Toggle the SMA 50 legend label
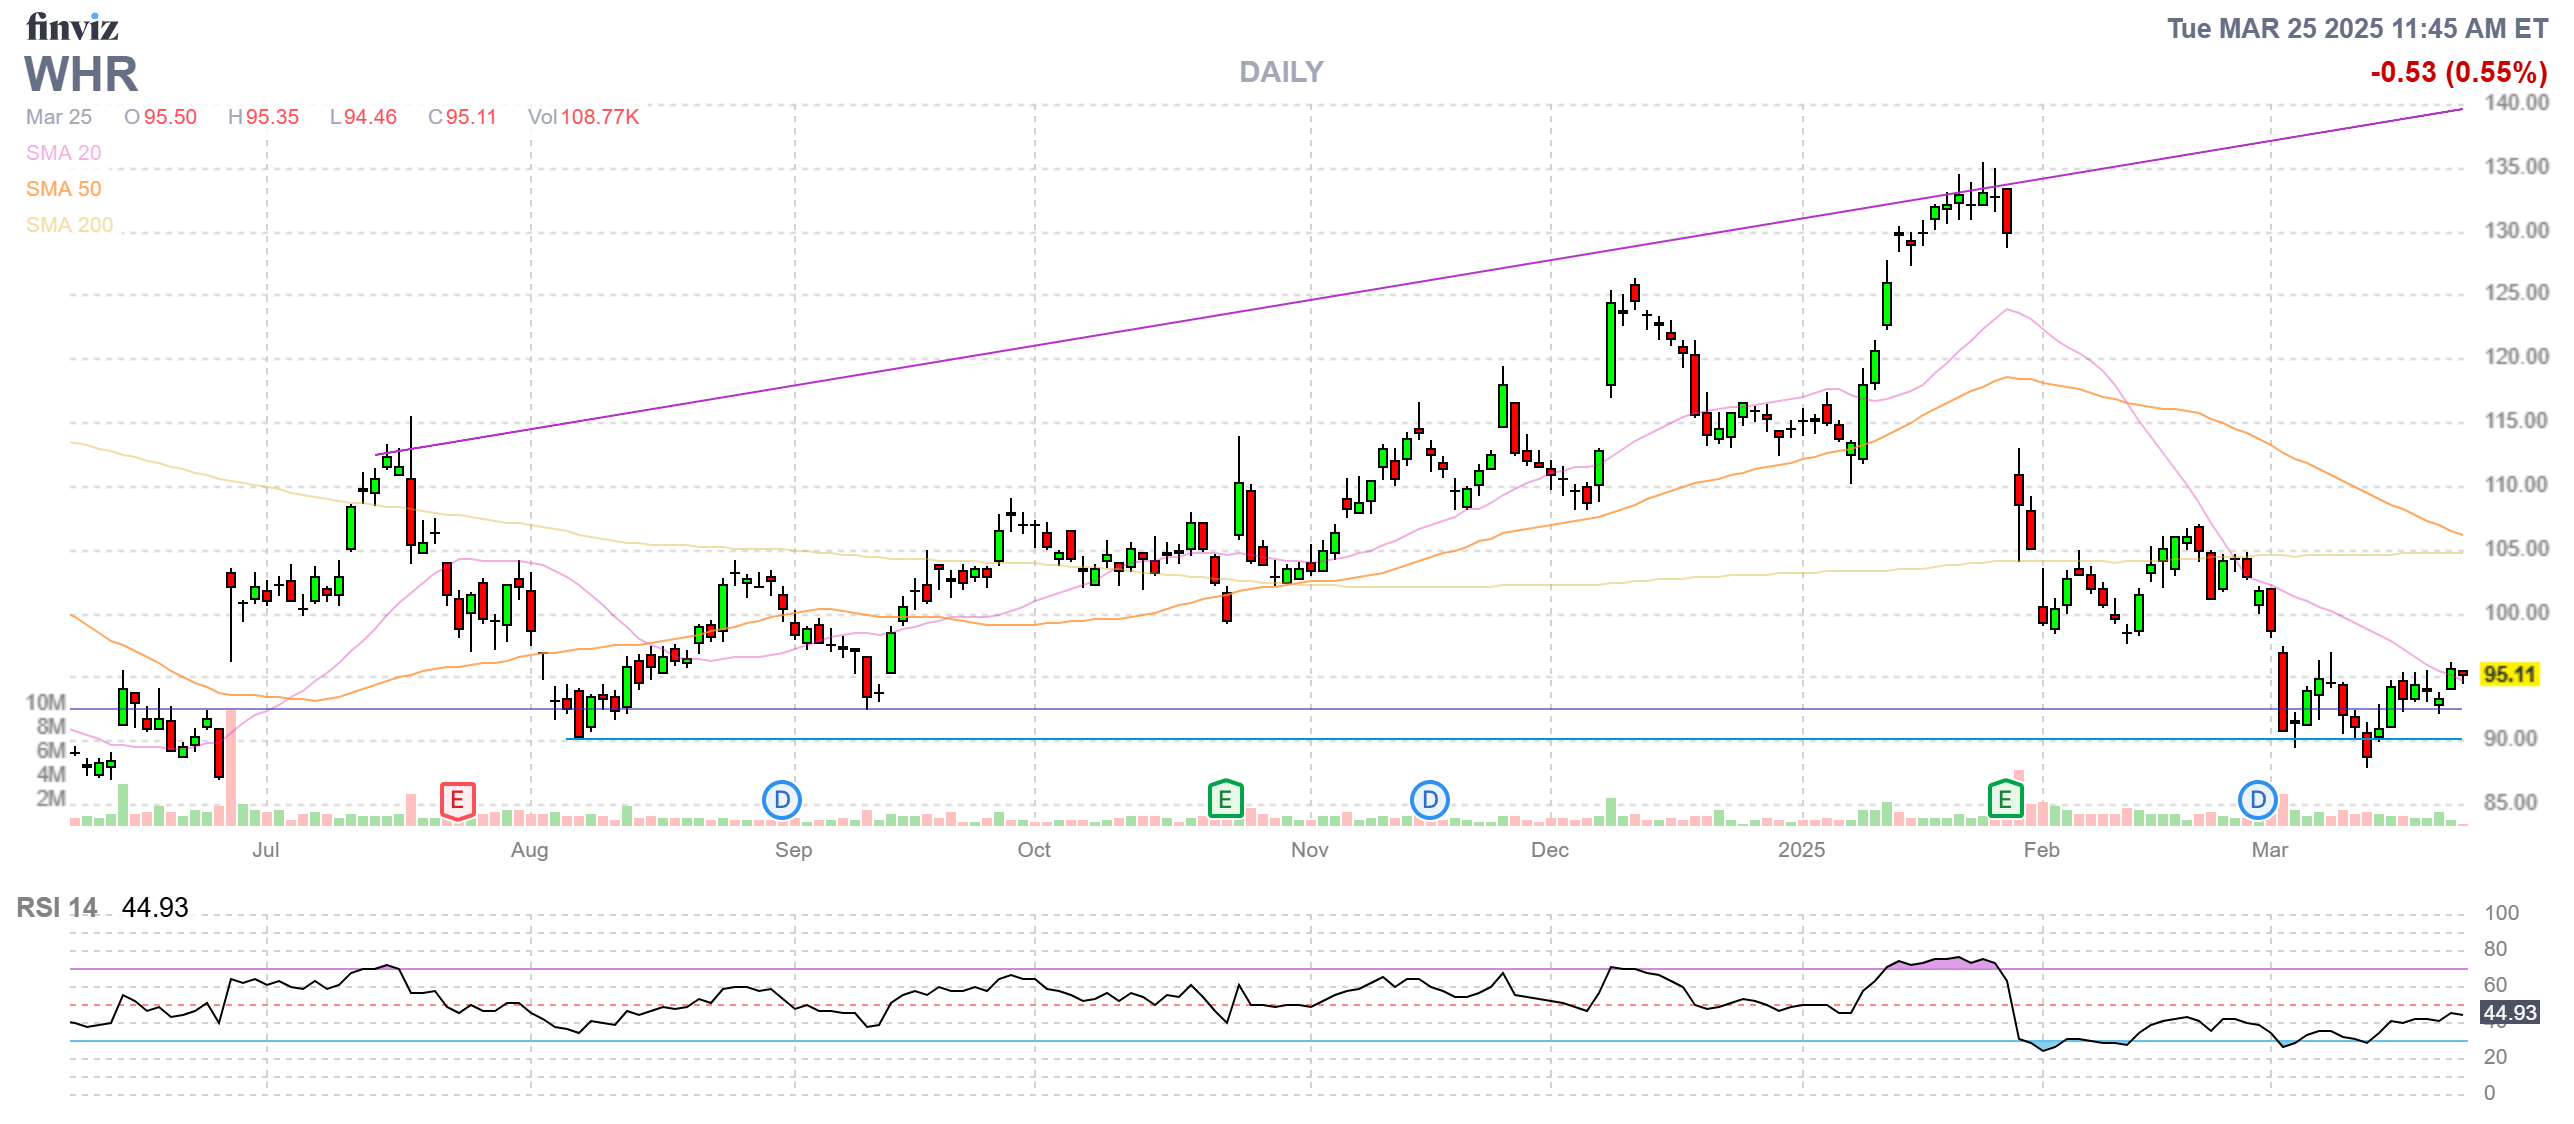 pos(64,189)
